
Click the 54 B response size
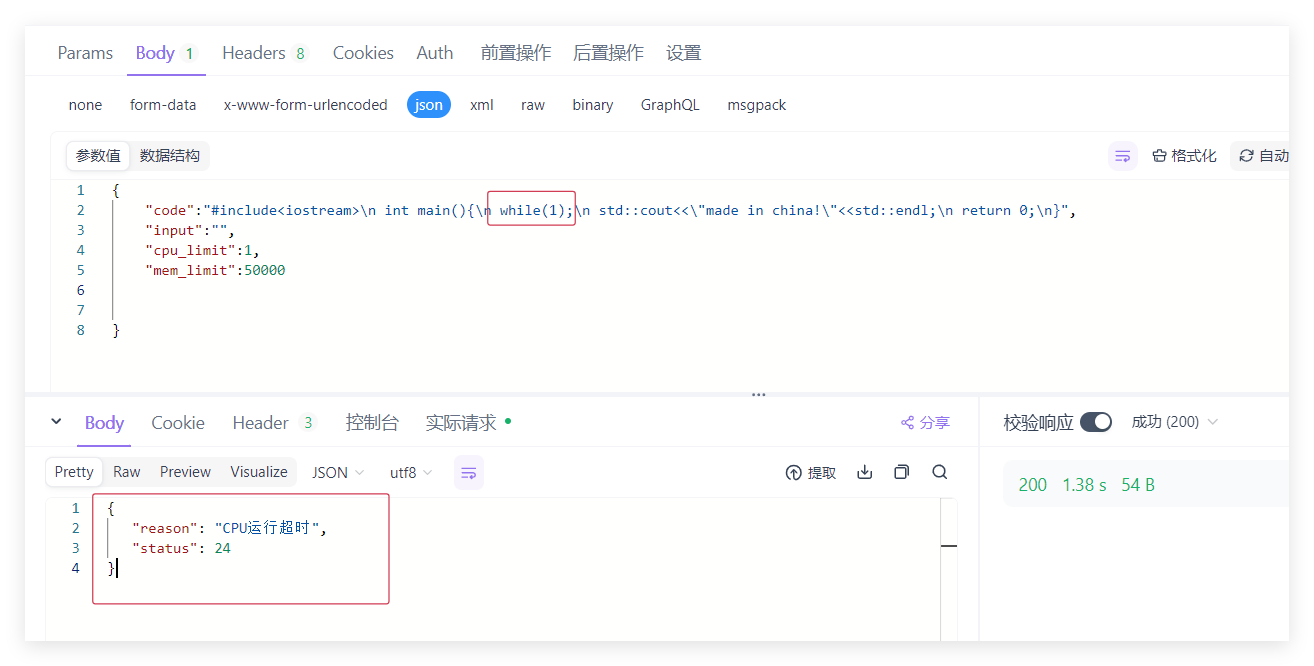[x=1138, y=485]
